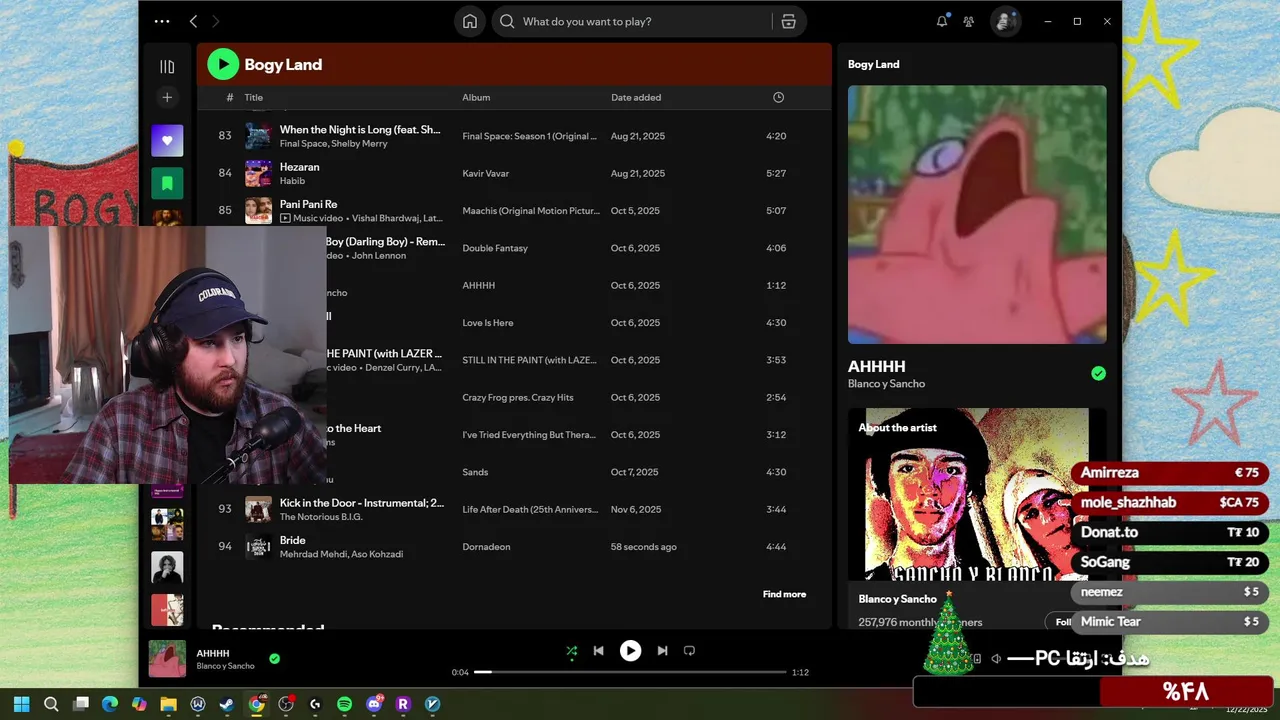Select the track Bride
Viewport: 1280px width, 720px height.
click(x=513, y=546)
